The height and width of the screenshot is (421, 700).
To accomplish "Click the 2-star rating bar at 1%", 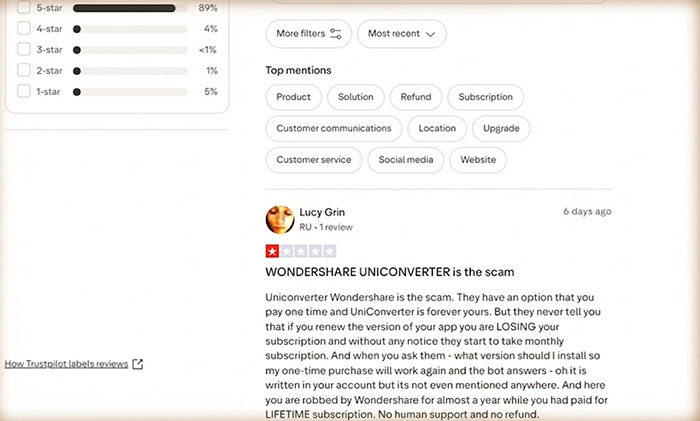I will (130, 71).
